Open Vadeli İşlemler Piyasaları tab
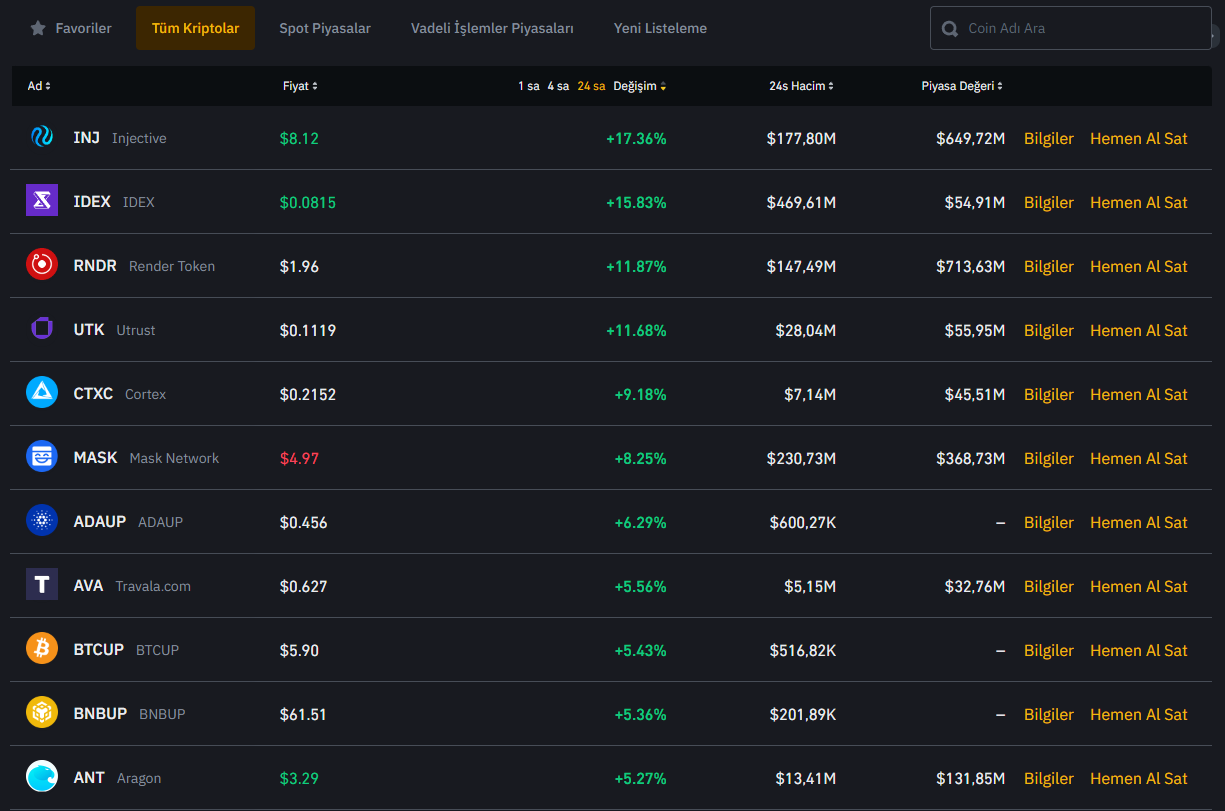Viewport: 1225px width, 811px height. coord(492,29)
